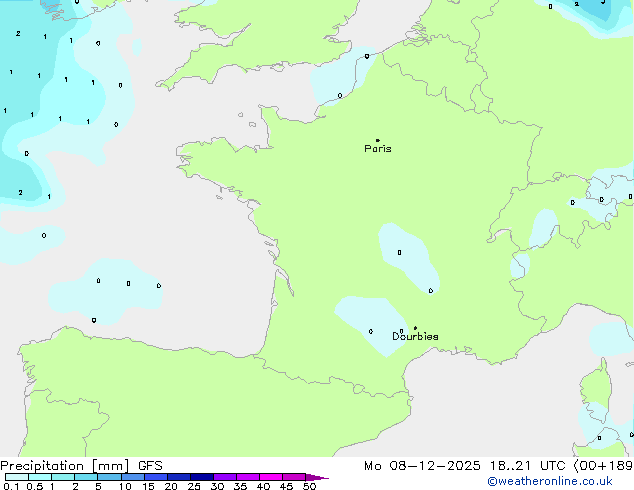Select the black dot marker above Dourbies

415,328
